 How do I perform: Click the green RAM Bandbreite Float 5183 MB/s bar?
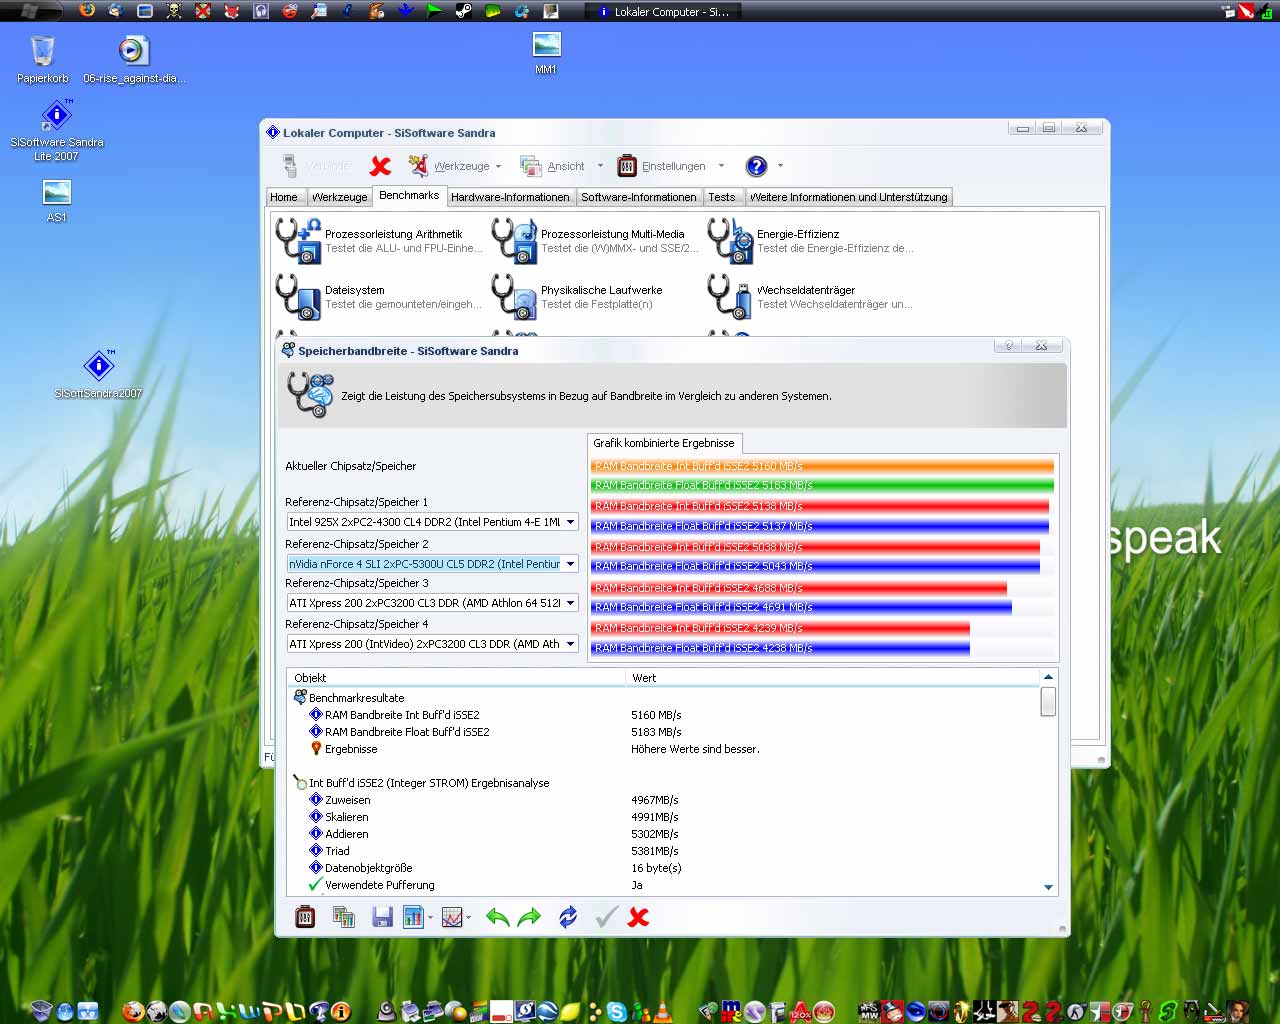822,485
